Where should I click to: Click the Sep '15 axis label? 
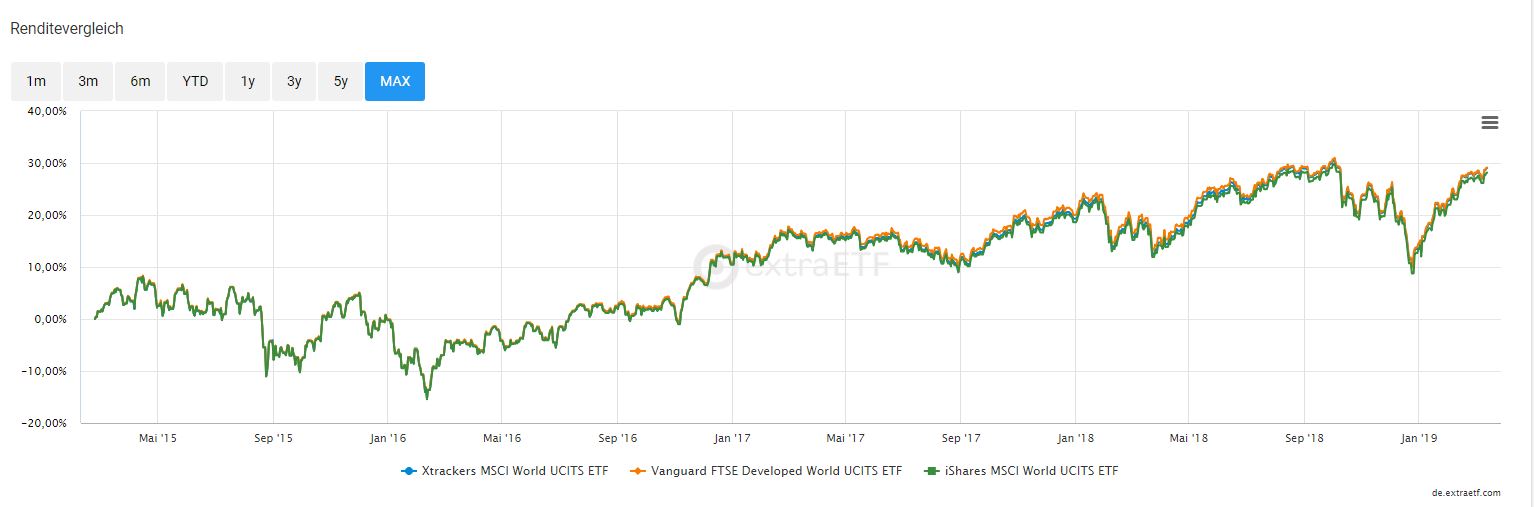273,438
